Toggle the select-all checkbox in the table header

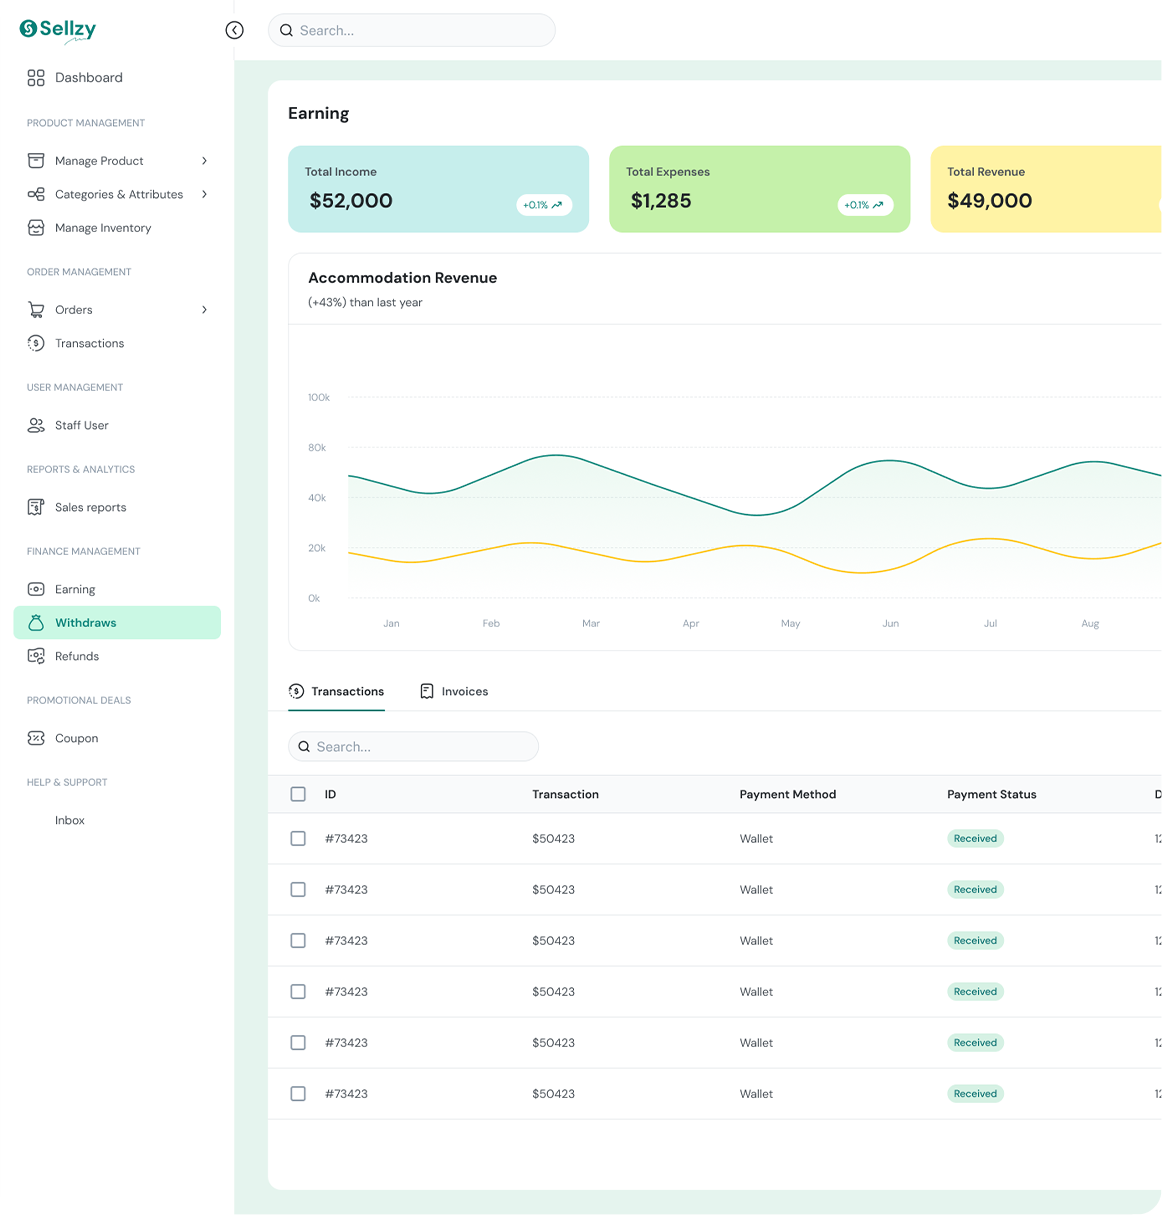pyautogui.click(x=298, y=794)
